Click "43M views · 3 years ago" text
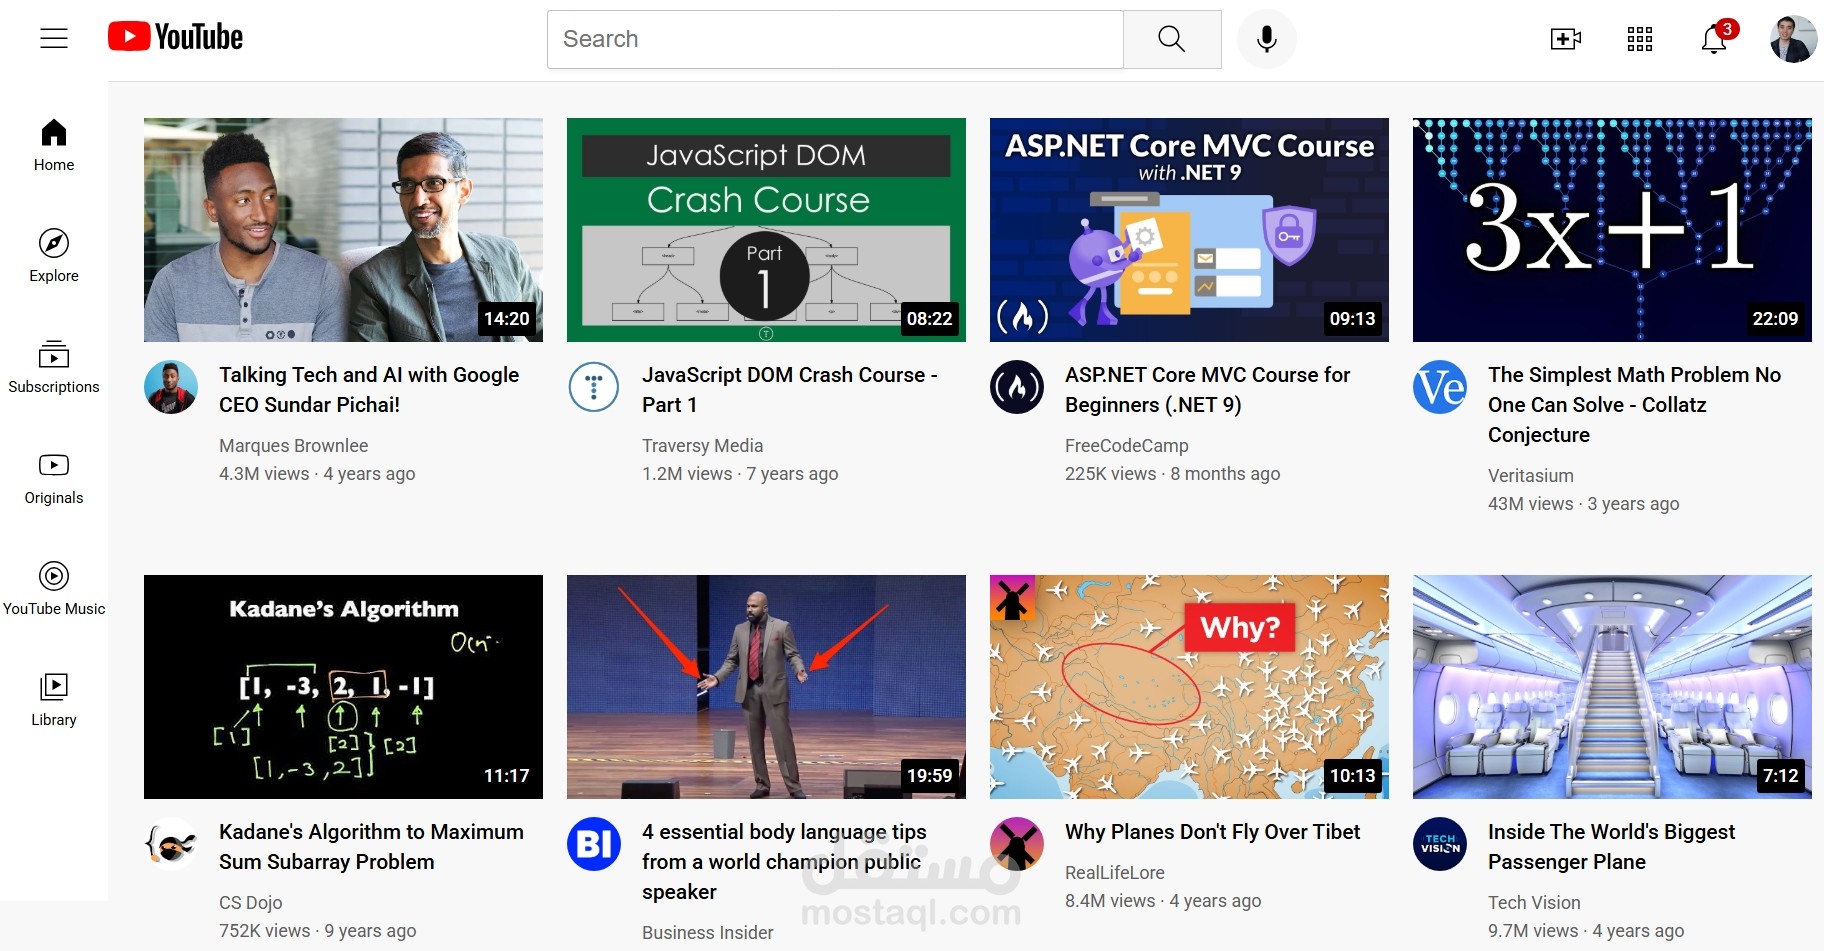Viewport: 1824px width, 951px height. (1583, 504)
